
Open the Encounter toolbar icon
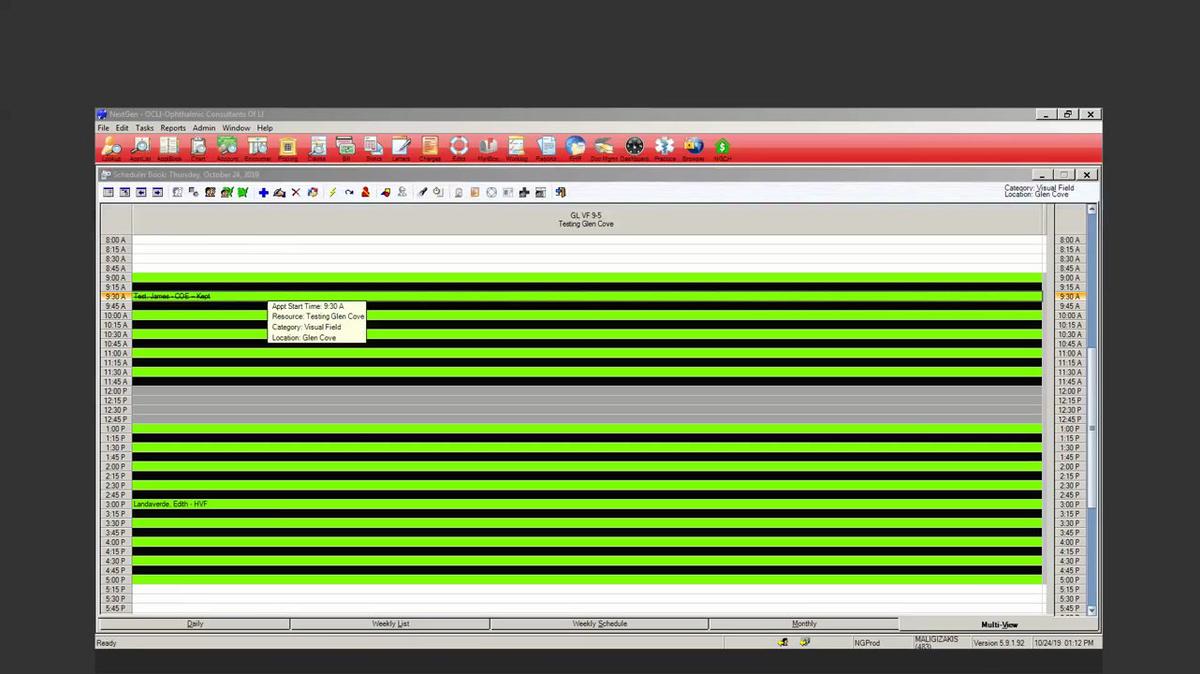coord(256,146)
